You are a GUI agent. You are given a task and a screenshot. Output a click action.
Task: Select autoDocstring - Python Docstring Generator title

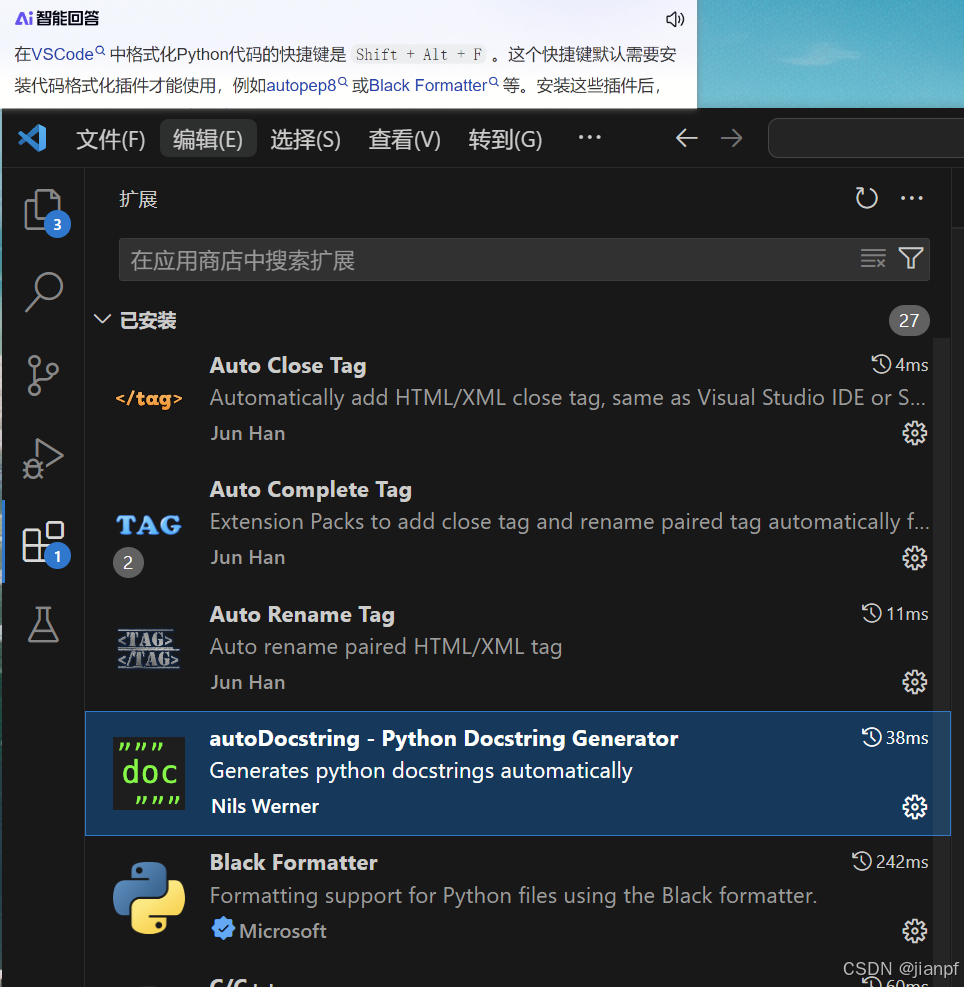coord(444,738)
